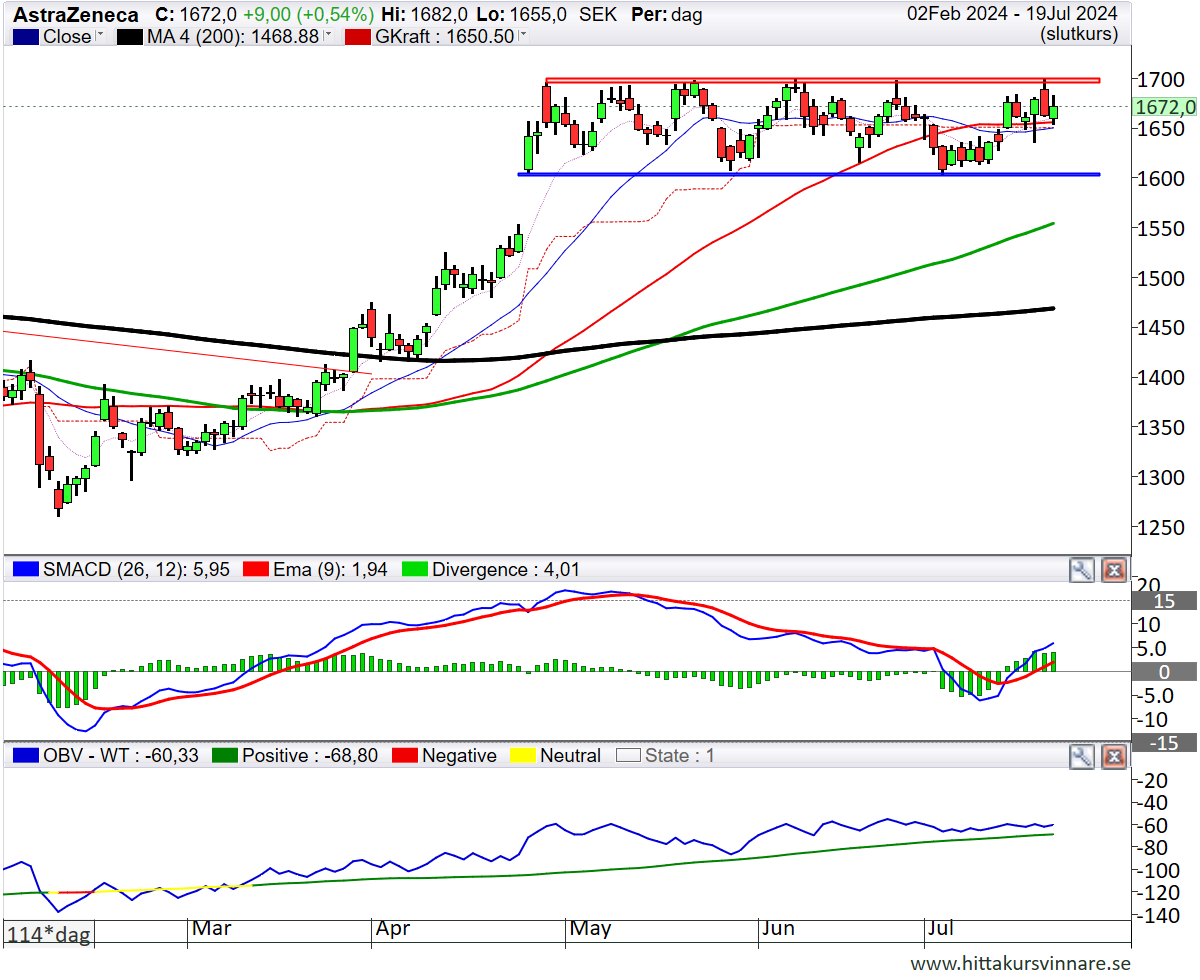
Task: Click the -15 level marker on SMACD axis
Action: pyautogui.click(x=1162, y=742)
